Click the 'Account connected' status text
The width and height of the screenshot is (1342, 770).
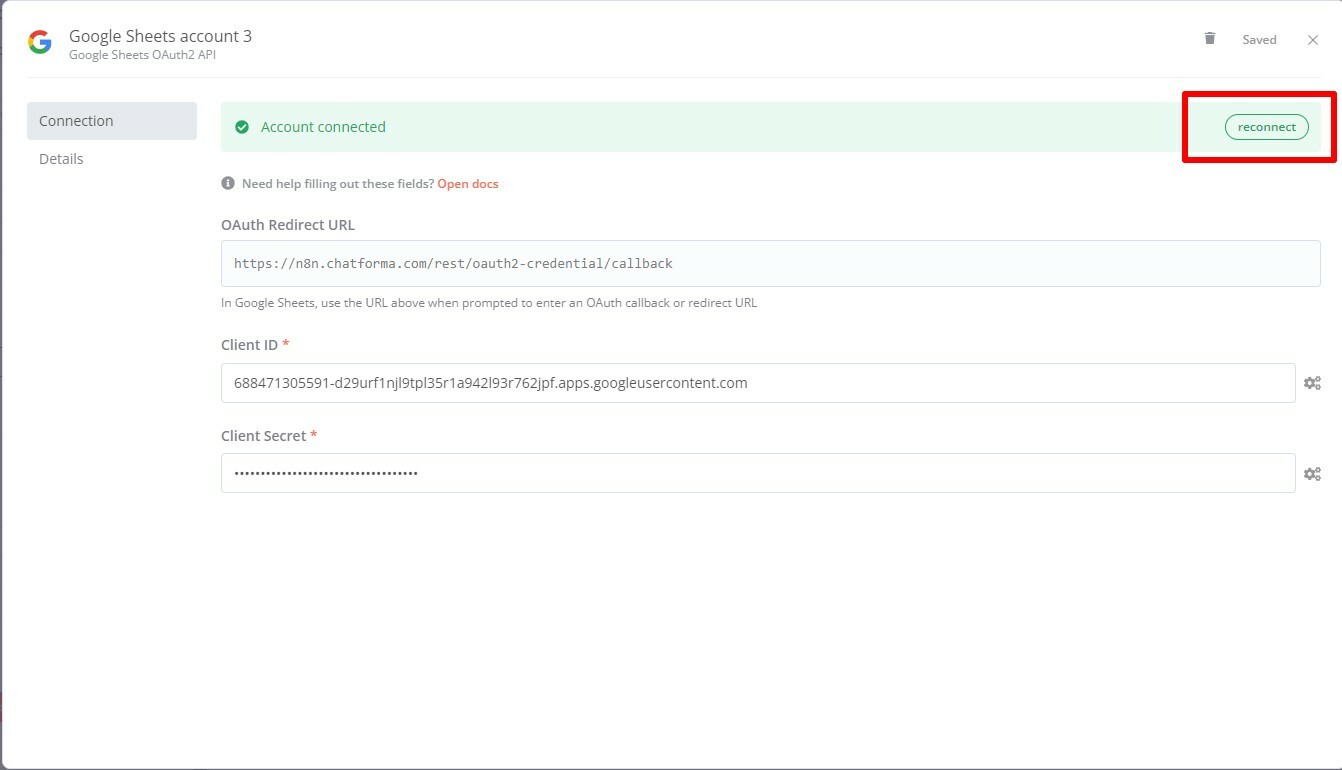pyautogui.click(x=323, y=127)
